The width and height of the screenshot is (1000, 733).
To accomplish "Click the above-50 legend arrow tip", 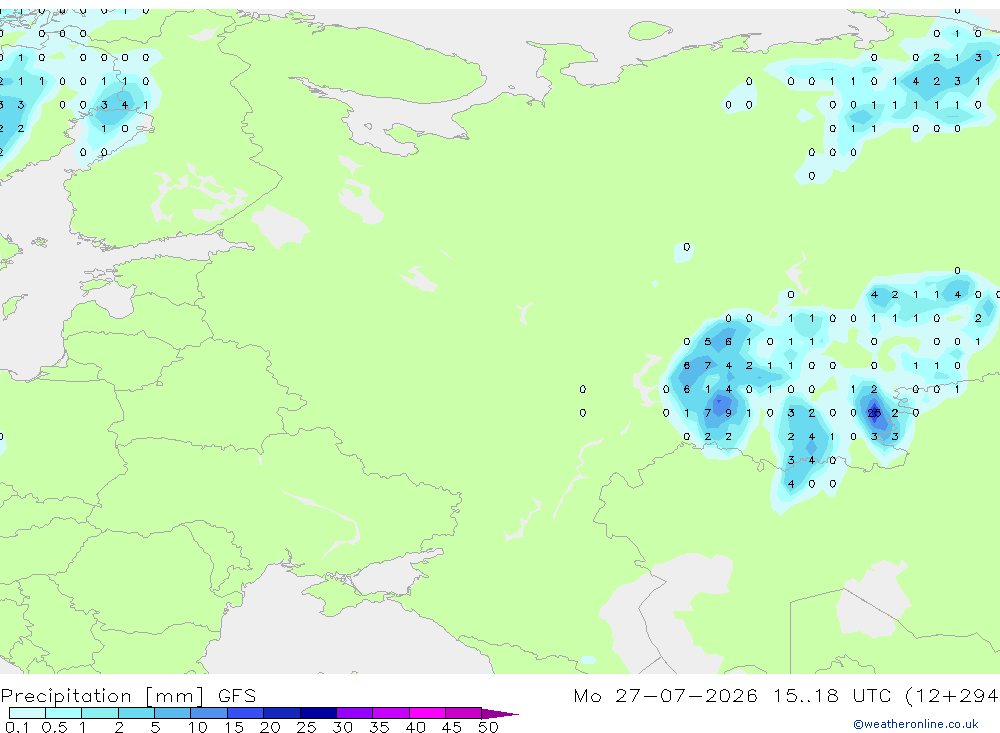I will (x=500, y=713).
